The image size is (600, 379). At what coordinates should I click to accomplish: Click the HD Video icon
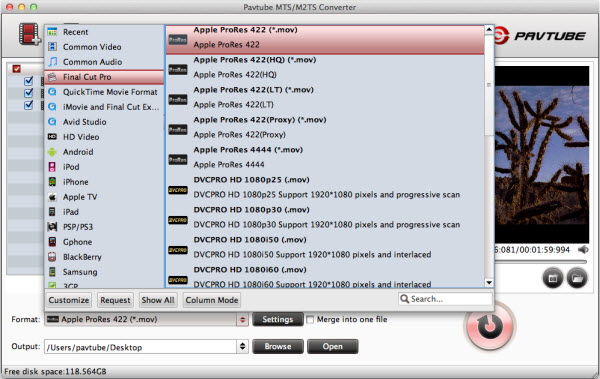[x=52, y=137]
